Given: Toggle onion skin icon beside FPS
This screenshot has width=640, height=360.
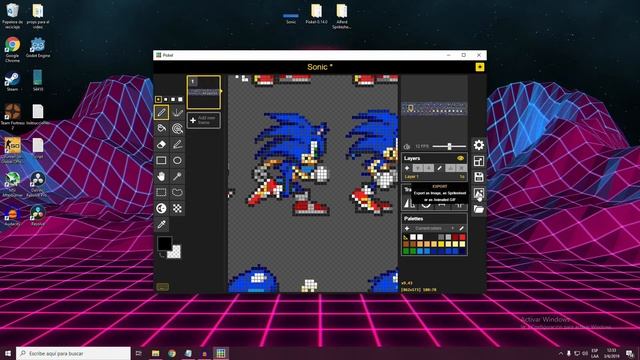Looking at the screenshot, I should 407,147.
